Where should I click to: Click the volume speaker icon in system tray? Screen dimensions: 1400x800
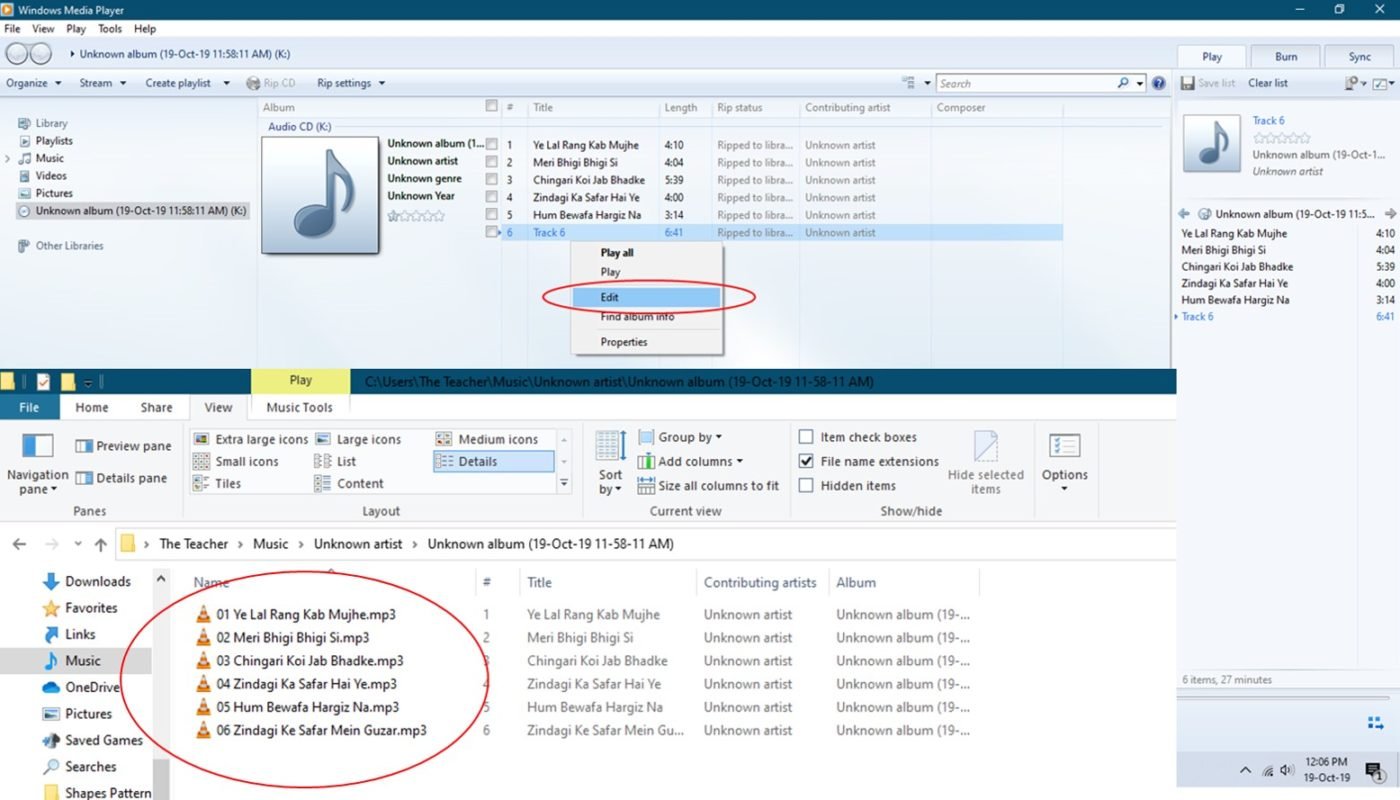coord(1287,771)
